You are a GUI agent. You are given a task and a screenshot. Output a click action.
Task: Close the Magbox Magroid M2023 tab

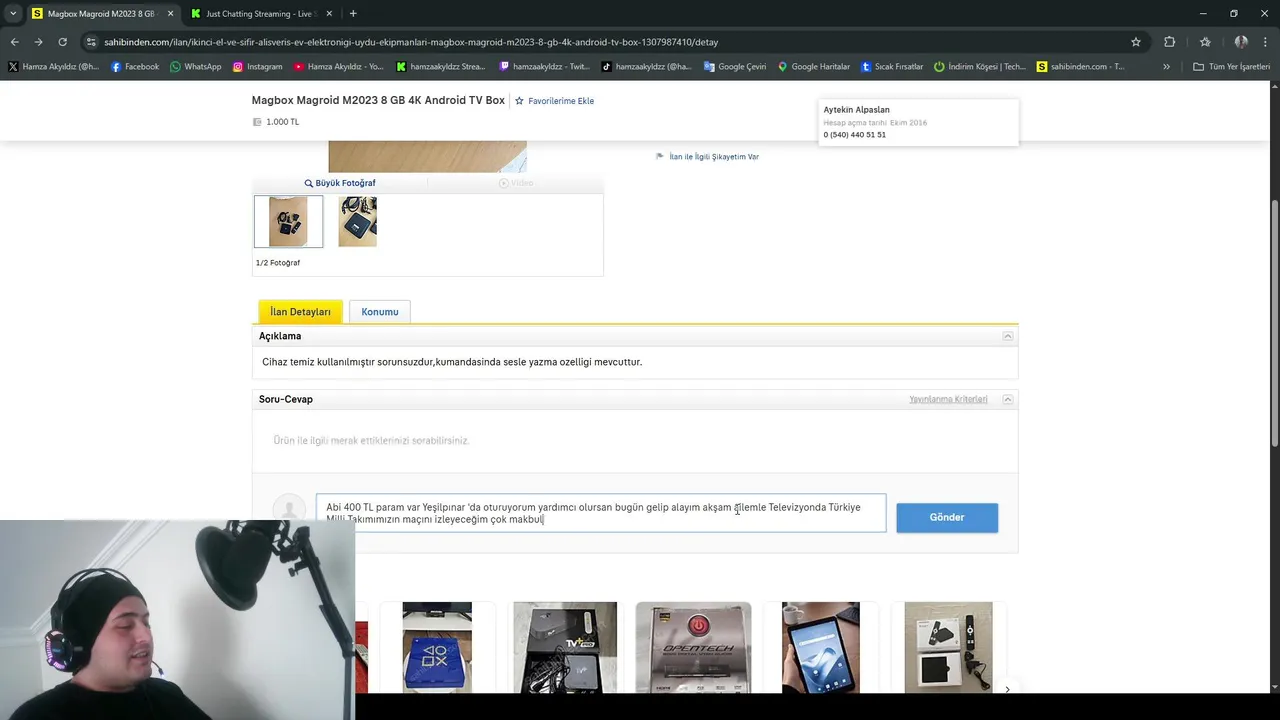pyautogui.click(x=170, y=14)
